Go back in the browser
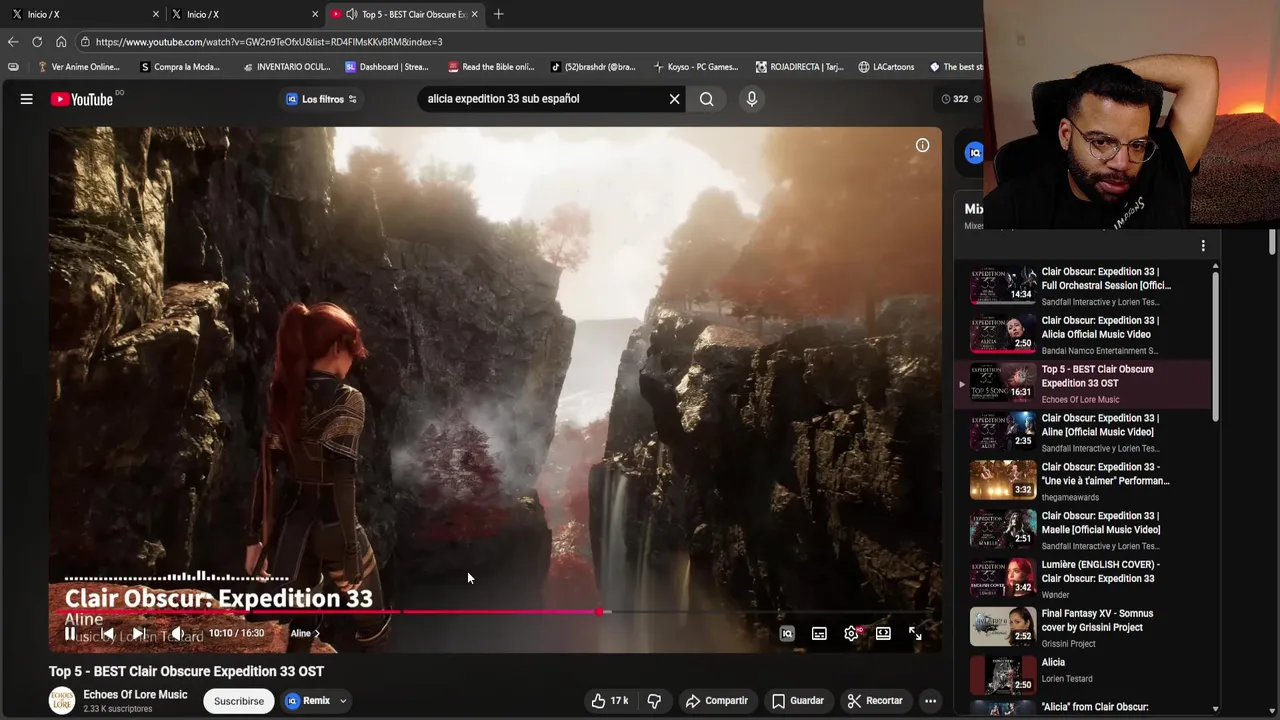Viewport: 1280px width, 720px height. point(12,42)
